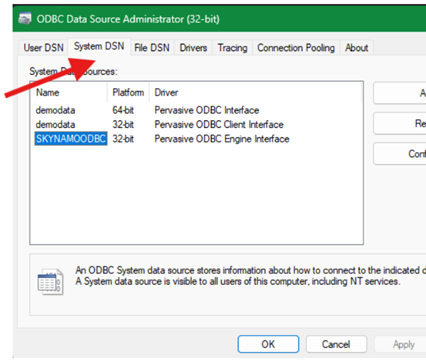Sort by the Name column header
The height and width of the screenshot is (360, 426).
pyautogui.click(x=69, y=92)
